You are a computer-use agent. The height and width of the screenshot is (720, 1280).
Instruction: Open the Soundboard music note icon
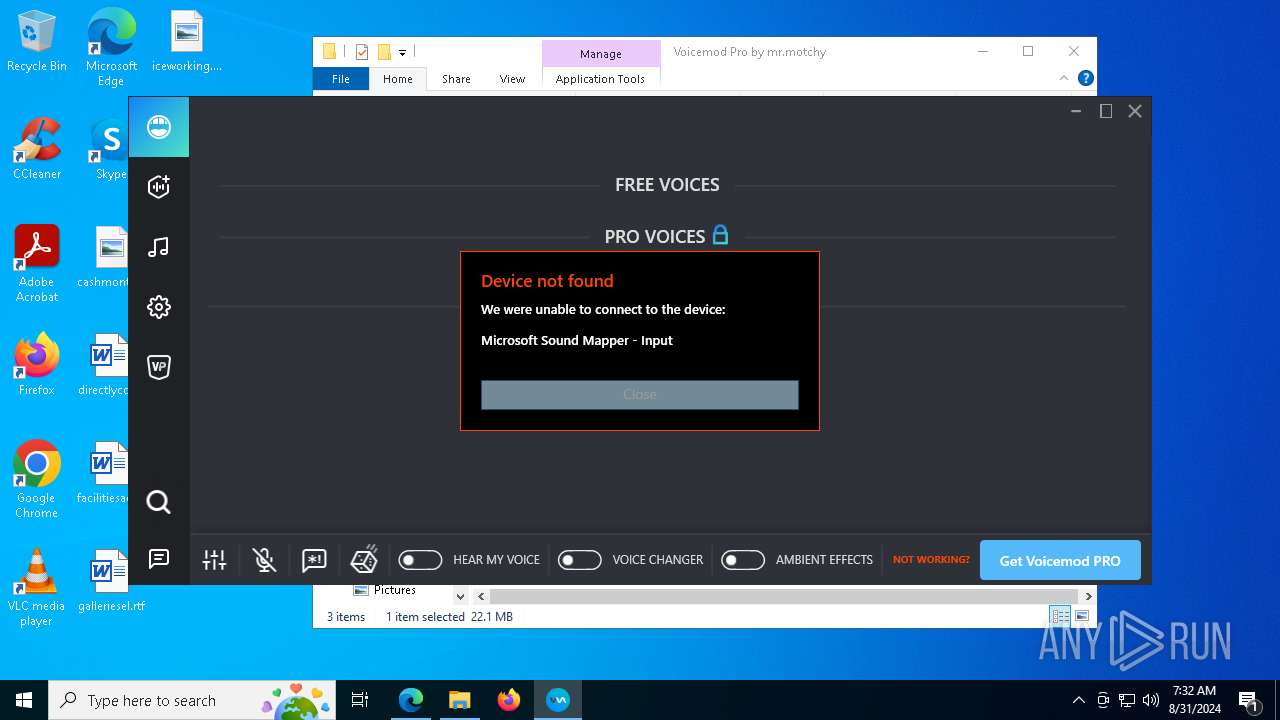click(159, 247)
